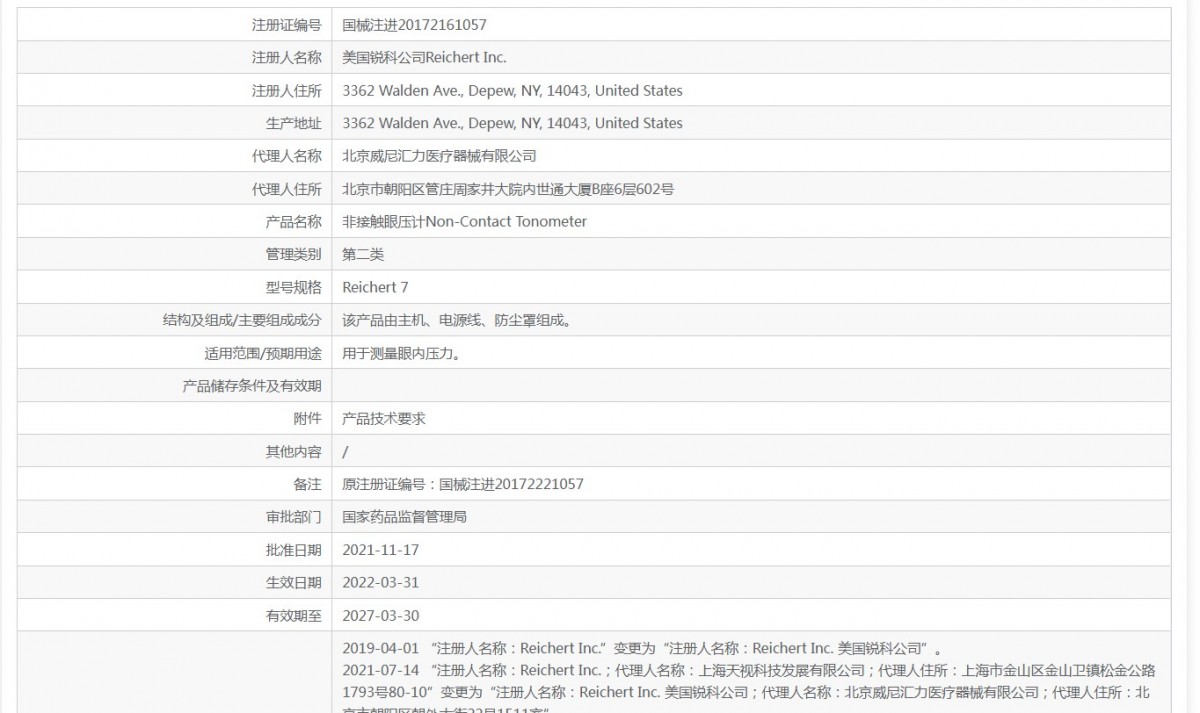Click the 审批部门 label
This screenshot has height=713, width=1200.
(x=294, y=518)
